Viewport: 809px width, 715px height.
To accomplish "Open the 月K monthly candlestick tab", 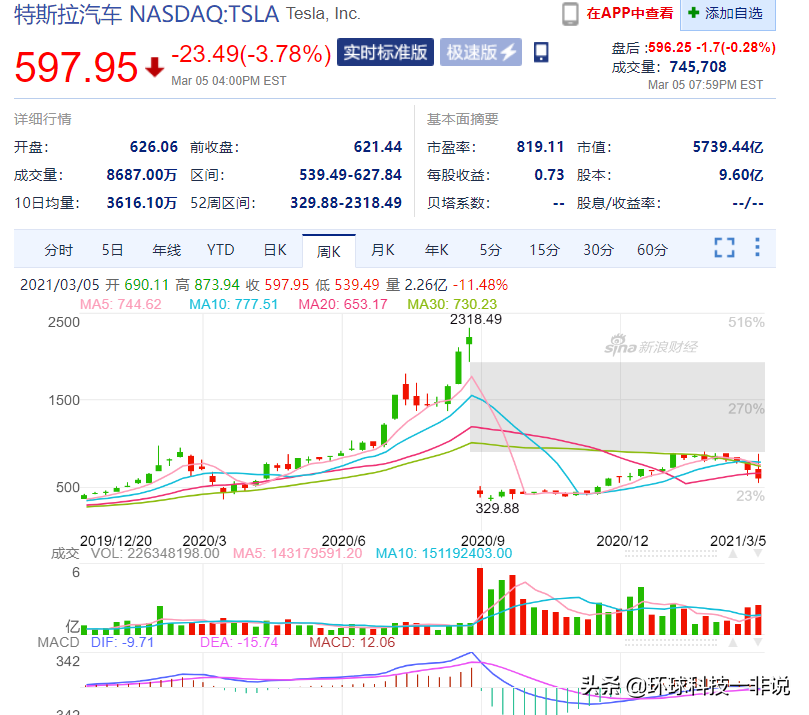I will tap(382, 250).
